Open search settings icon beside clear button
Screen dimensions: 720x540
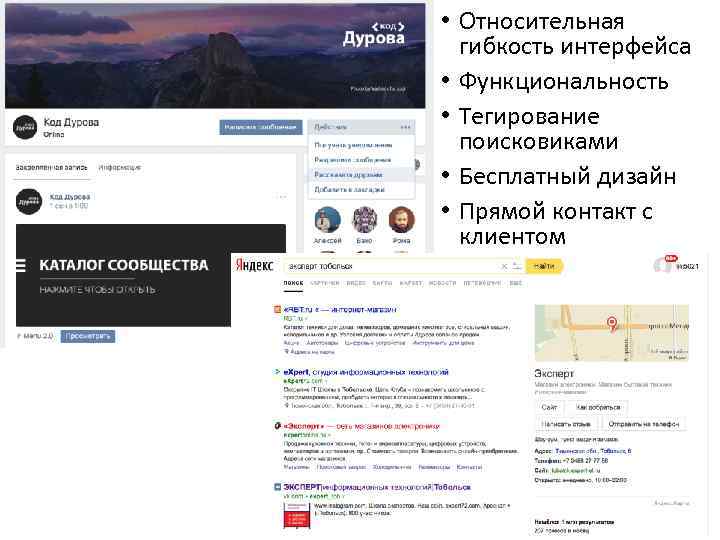click(x=517, y=266)
